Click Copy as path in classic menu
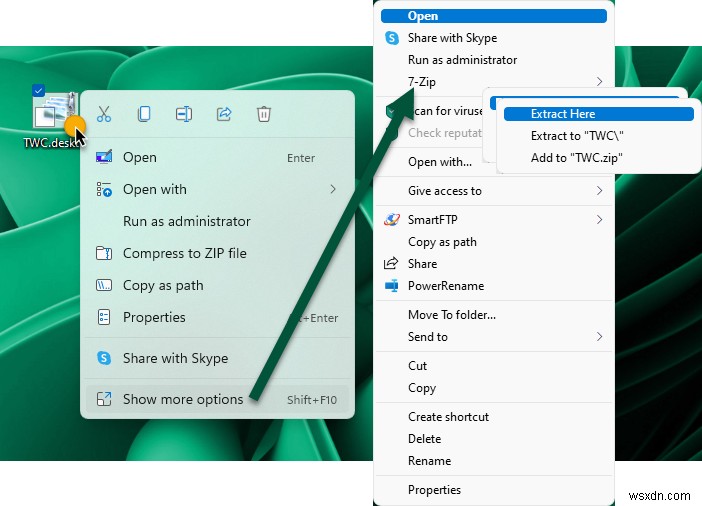This screenshot has height=506, width=702. pos(494,242)
